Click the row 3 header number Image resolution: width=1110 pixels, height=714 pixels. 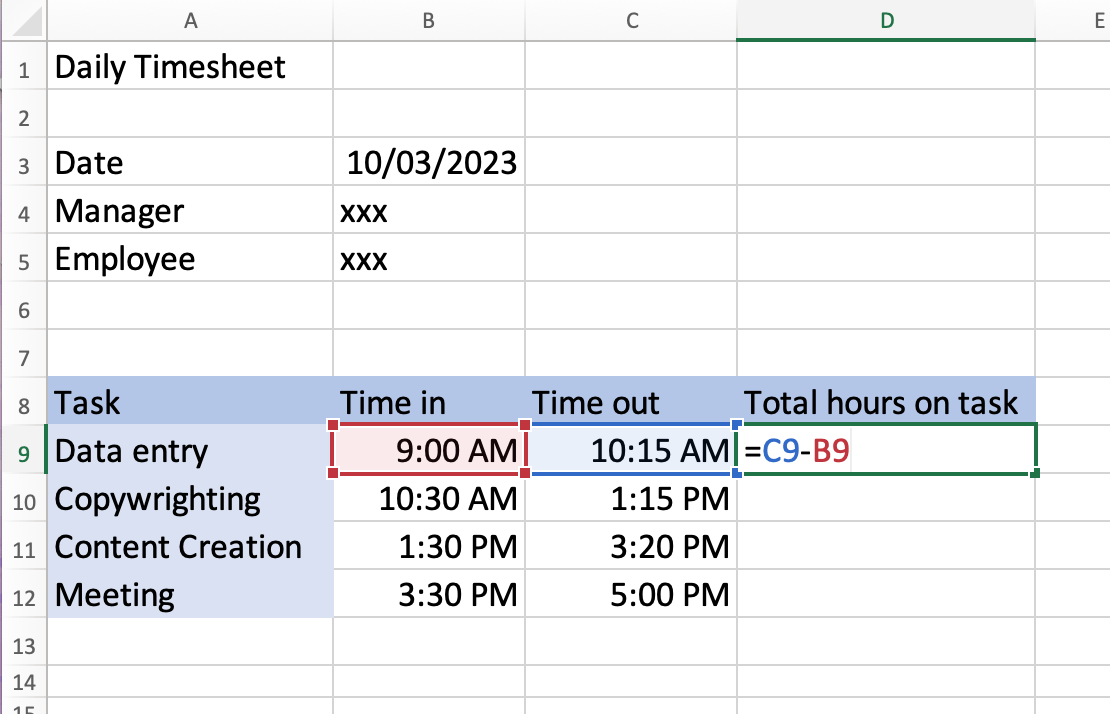pos(24,164)
